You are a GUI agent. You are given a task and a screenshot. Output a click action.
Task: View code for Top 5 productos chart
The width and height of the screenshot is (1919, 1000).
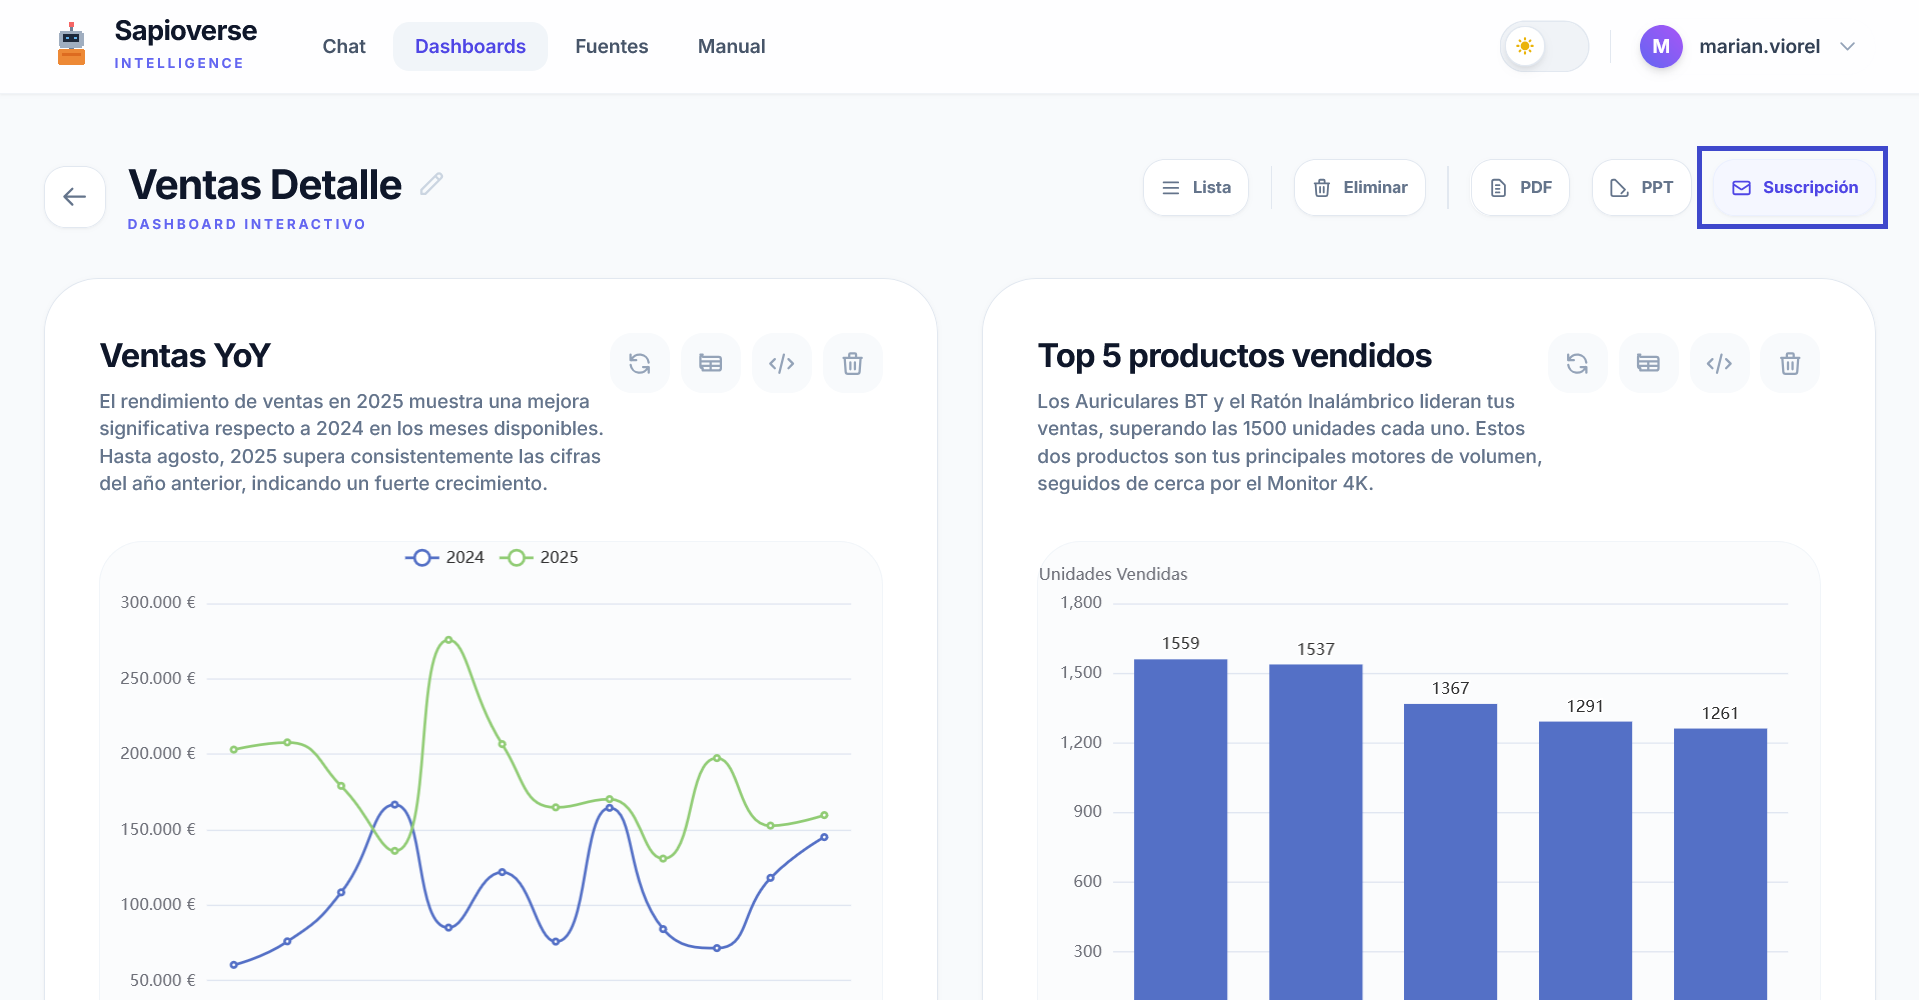pyautogui.click(x=1720, y=363)
